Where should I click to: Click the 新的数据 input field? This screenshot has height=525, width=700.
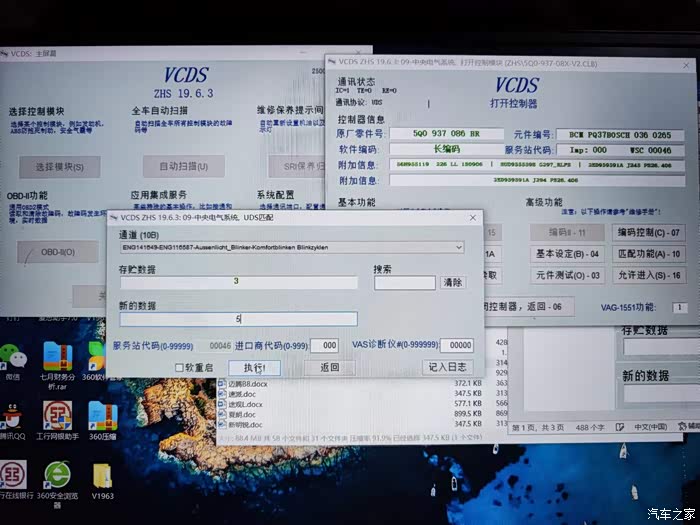coord(238,319)
